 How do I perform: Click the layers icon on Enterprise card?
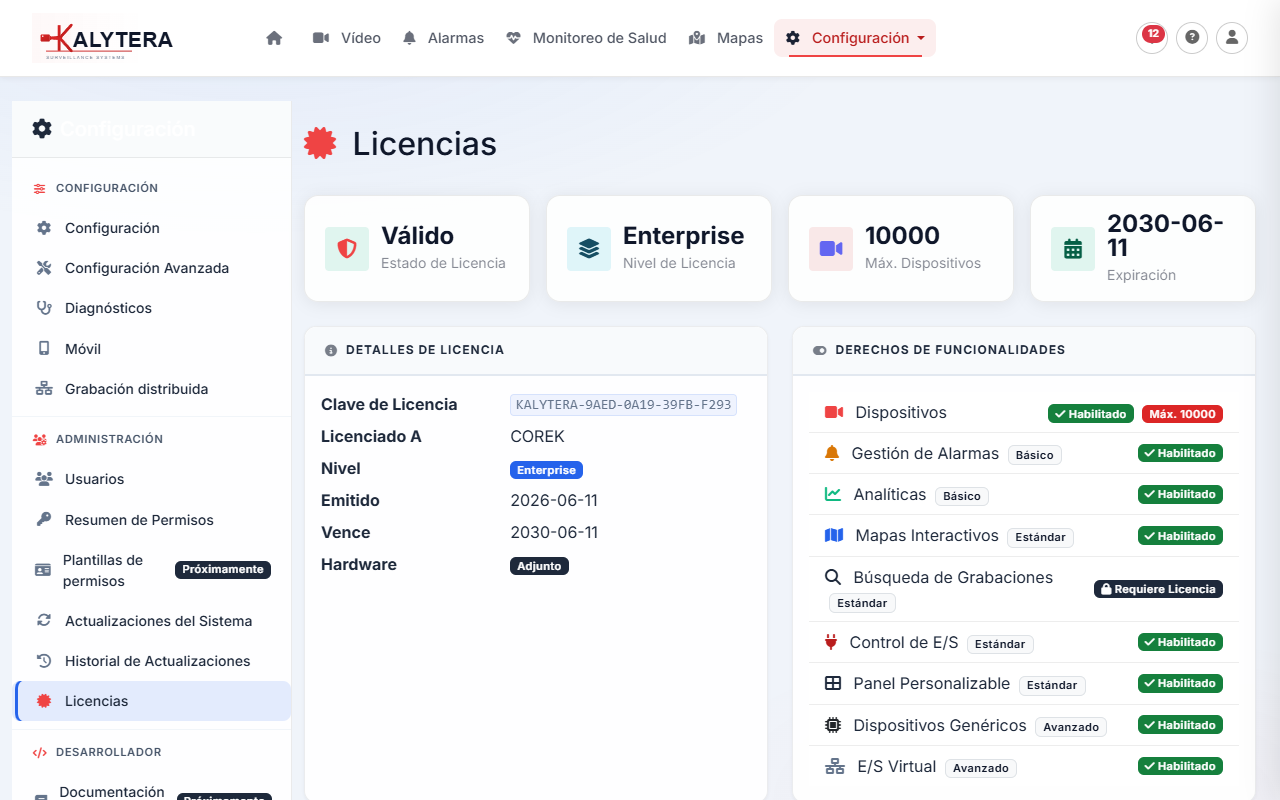click(589, 249)
